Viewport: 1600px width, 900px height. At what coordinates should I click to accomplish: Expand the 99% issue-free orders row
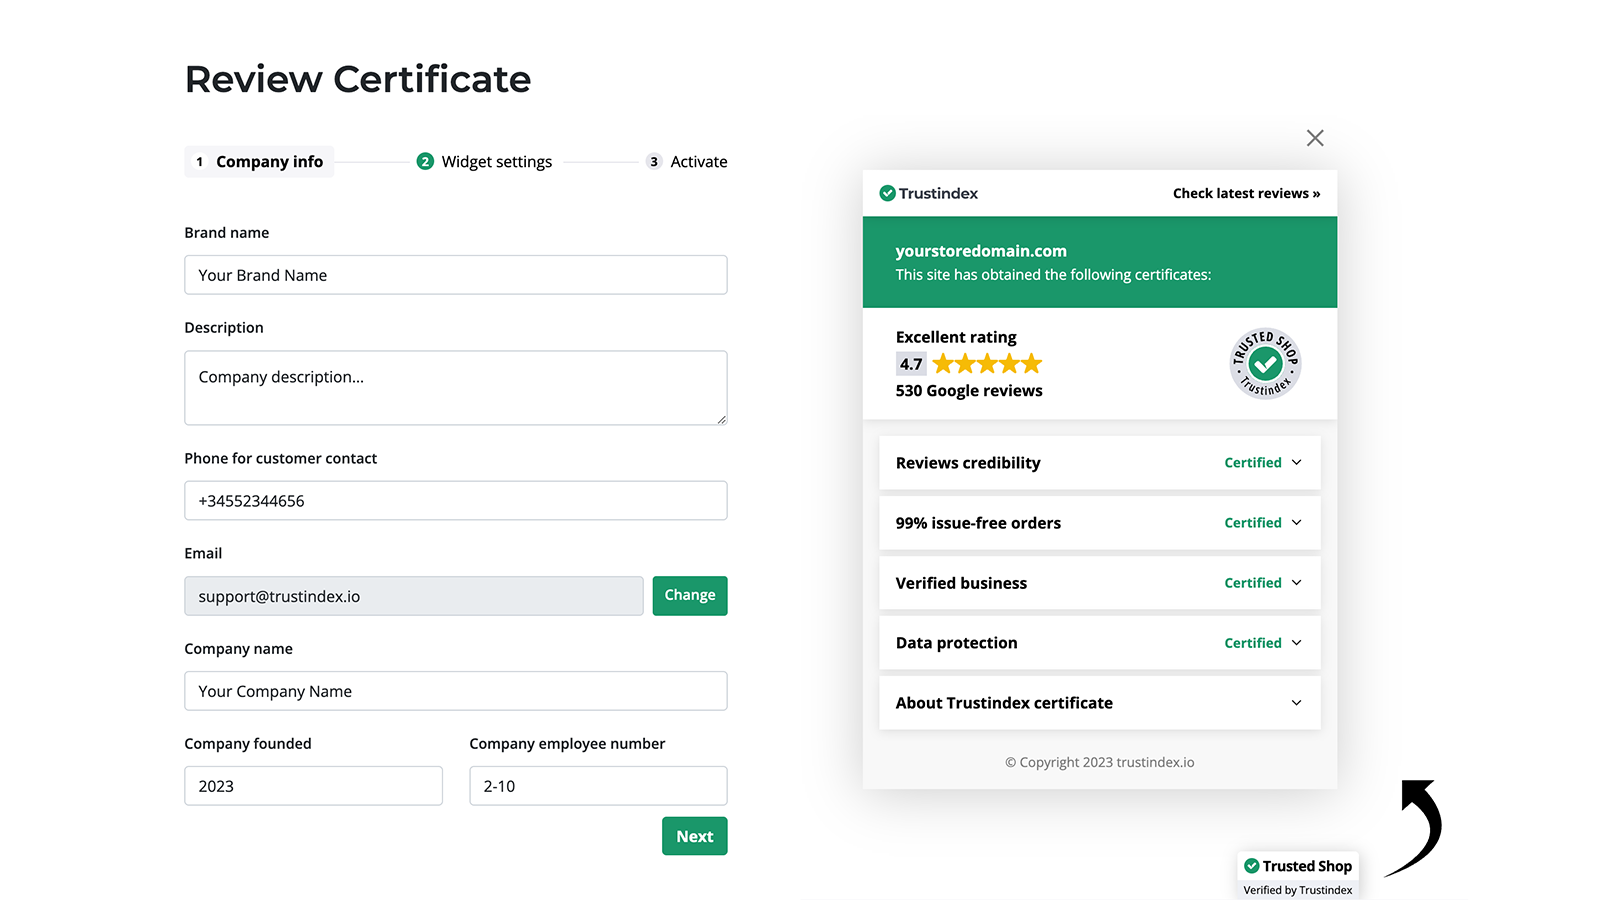point(1100,523)
